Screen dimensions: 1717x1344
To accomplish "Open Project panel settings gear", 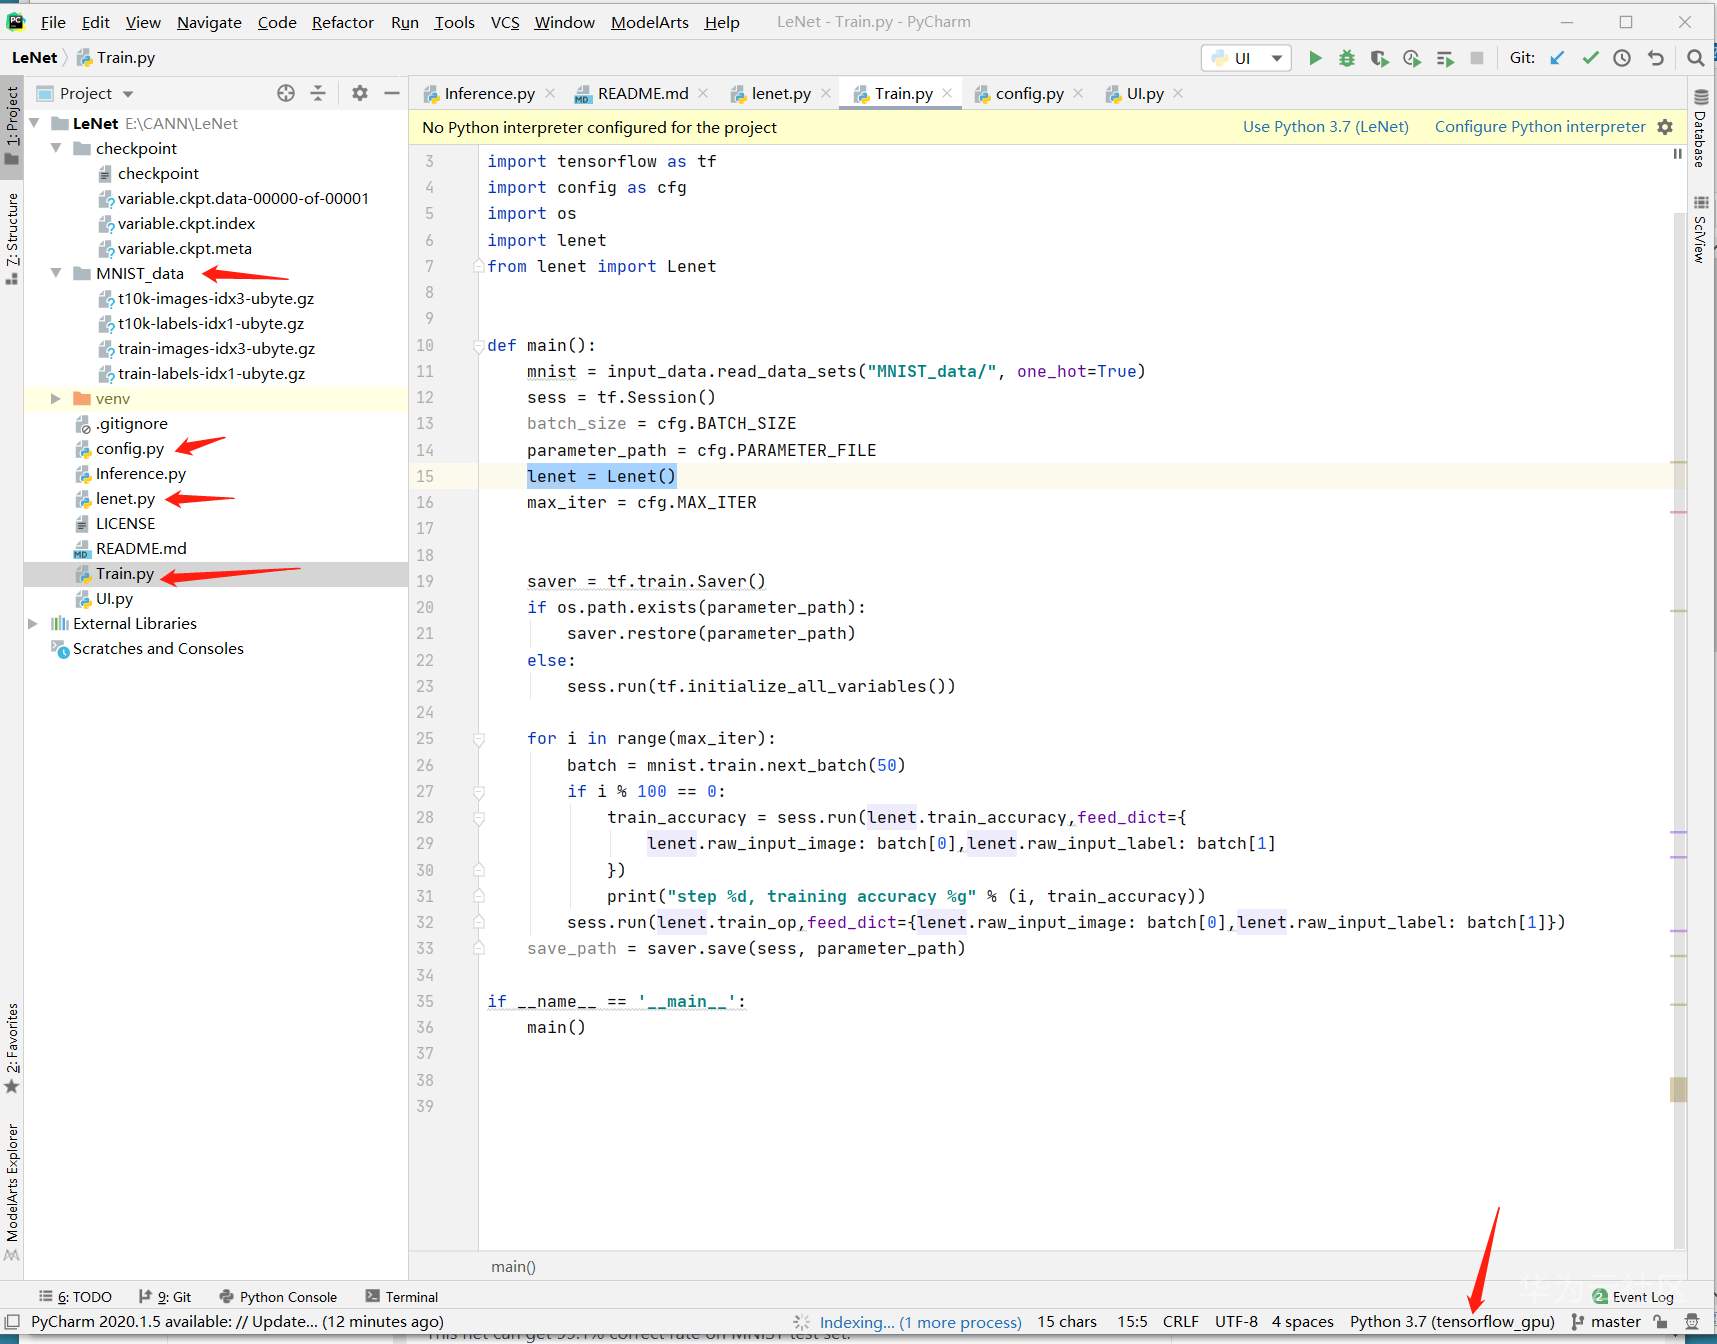I will 360,93.
